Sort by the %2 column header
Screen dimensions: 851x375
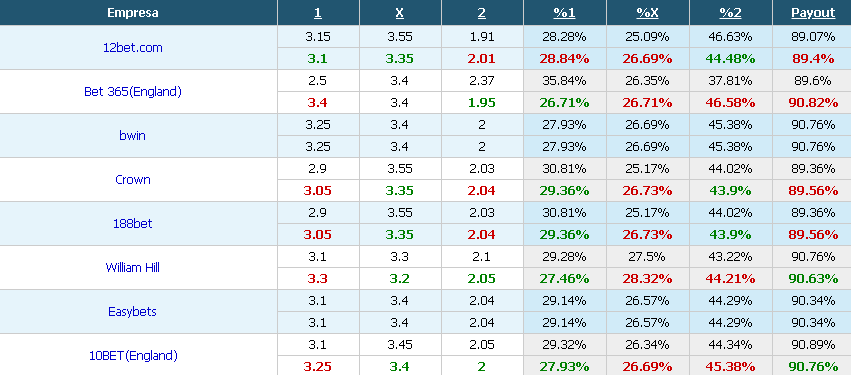pyautogui.click(x=730, y=13)
